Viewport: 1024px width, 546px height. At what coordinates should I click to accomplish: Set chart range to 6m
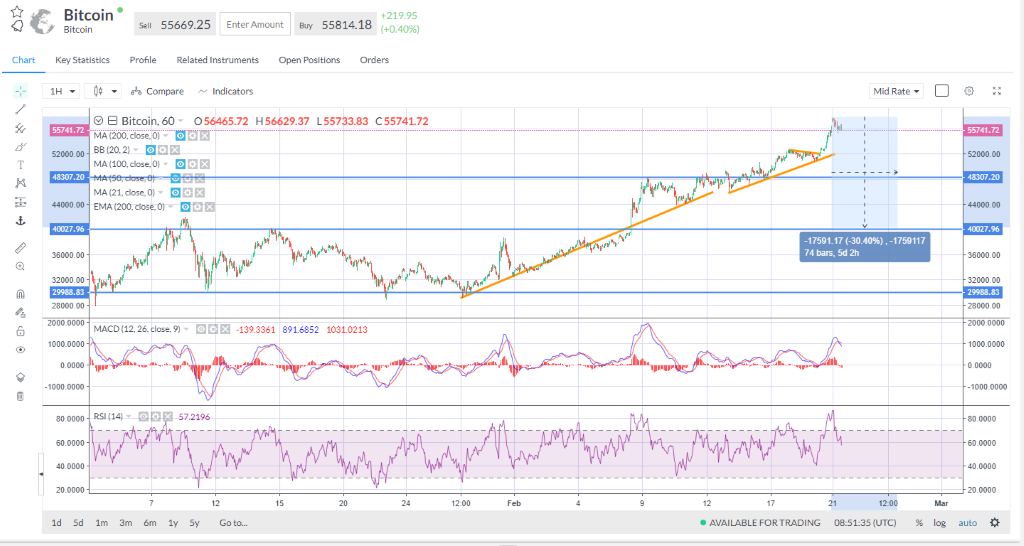[x=150, y=522]
